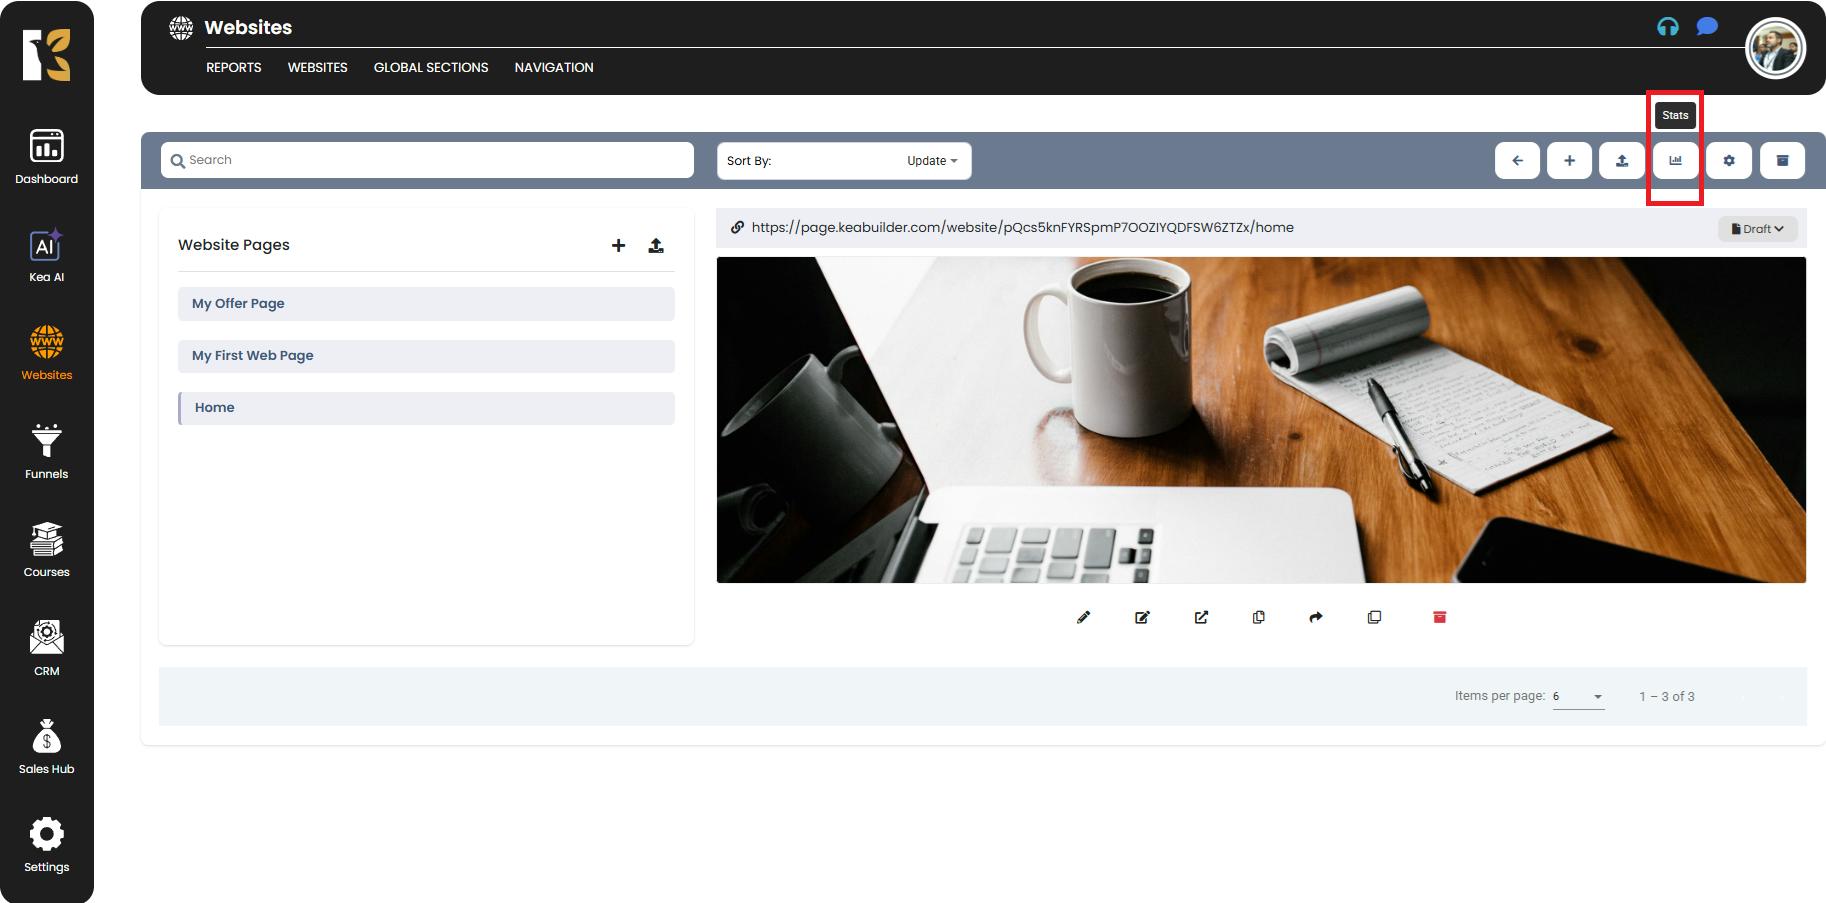
Task: Open page in new tab icon
Action: (1201, 617)
